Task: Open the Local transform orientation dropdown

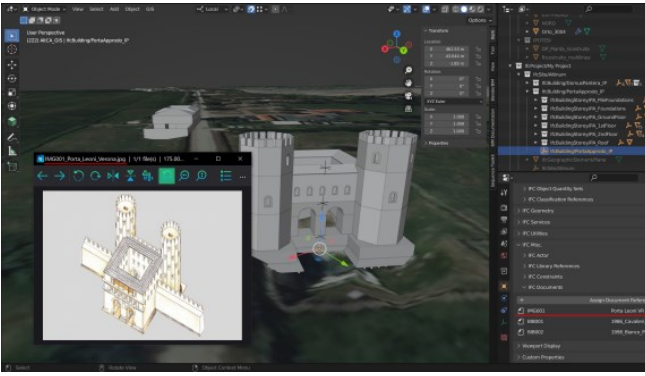Action: pyautogui.click(x=212, y=9)
